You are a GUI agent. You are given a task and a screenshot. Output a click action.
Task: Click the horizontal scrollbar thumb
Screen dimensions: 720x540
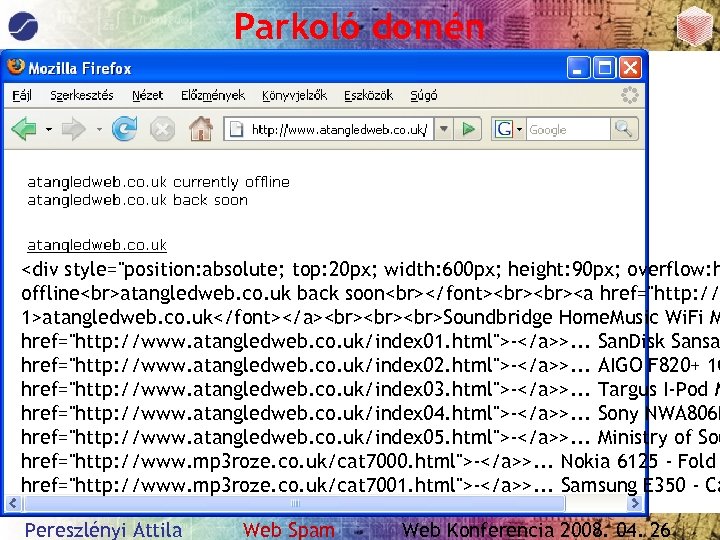[294, 503]
